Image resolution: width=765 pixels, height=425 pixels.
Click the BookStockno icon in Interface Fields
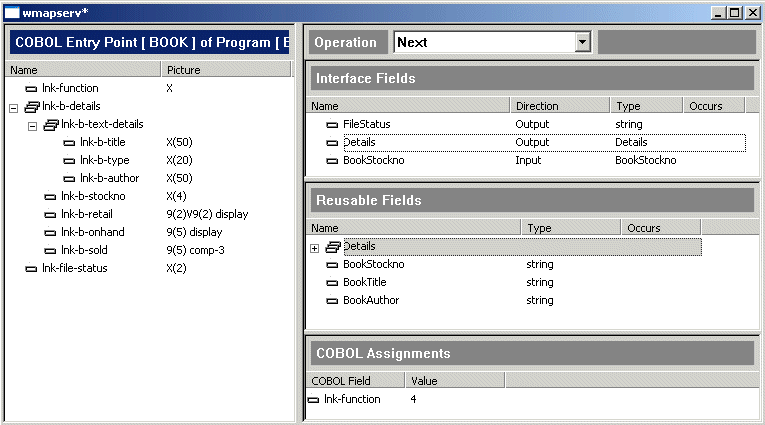coord(332,160)
